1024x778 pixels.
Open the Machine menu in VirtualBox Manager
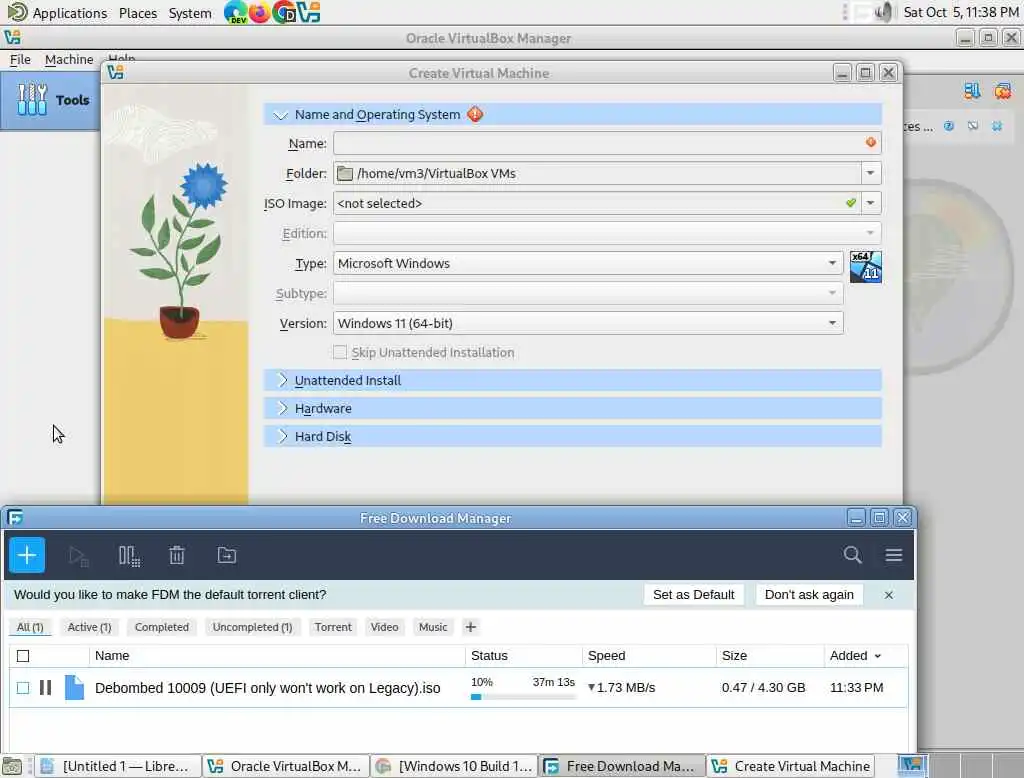pyautogui.click(x=69, y=59)
